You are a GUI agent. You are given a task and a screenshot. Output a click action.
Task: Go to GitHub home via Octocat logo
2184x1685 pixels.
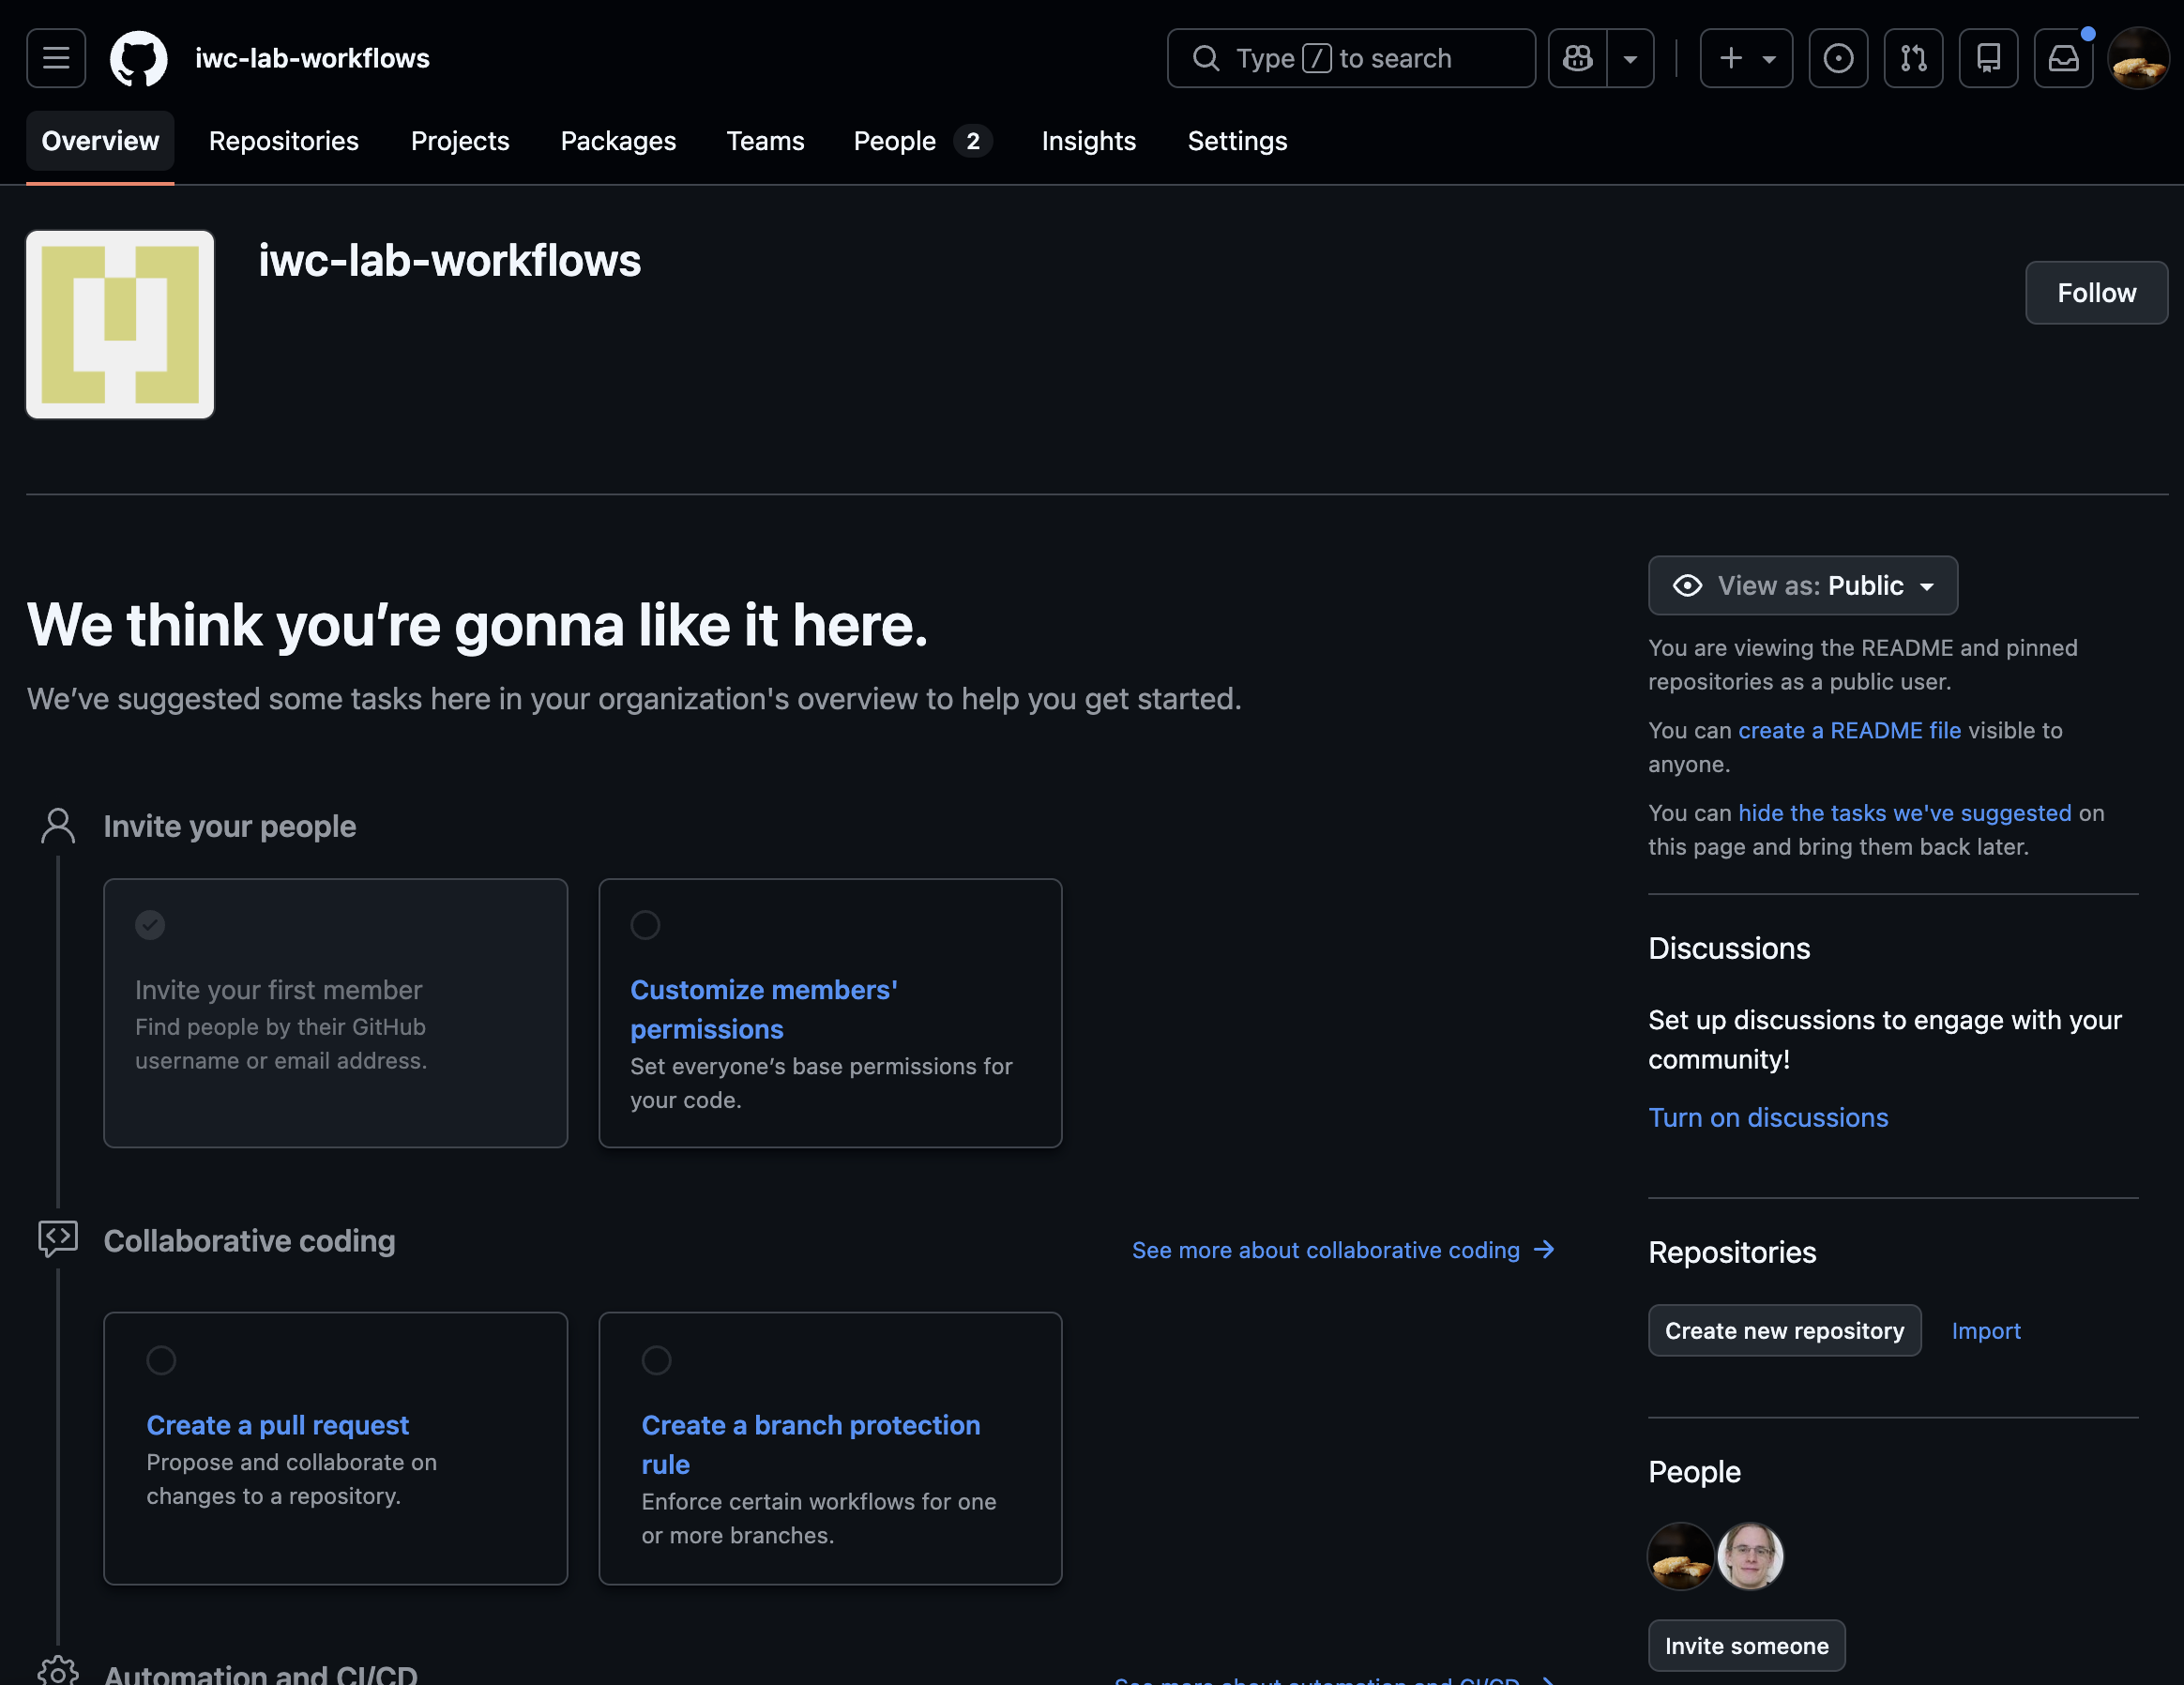tap(138, 58)
